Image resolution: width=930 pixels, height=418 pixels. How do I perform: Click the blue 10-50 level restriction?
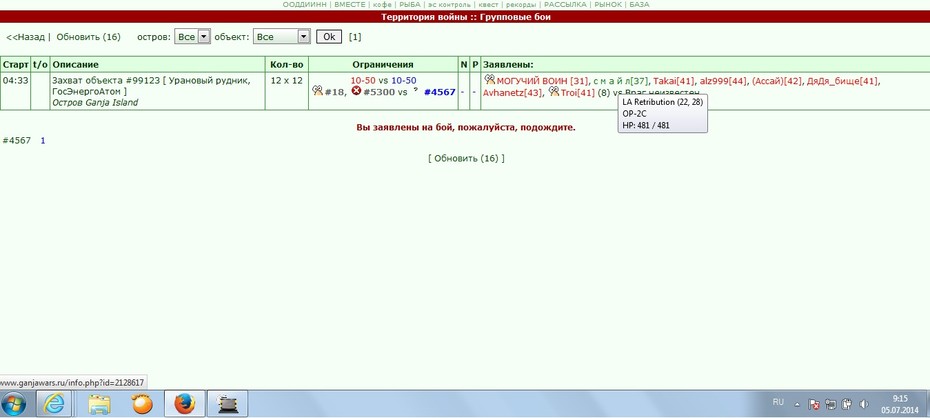pos(403,81)
